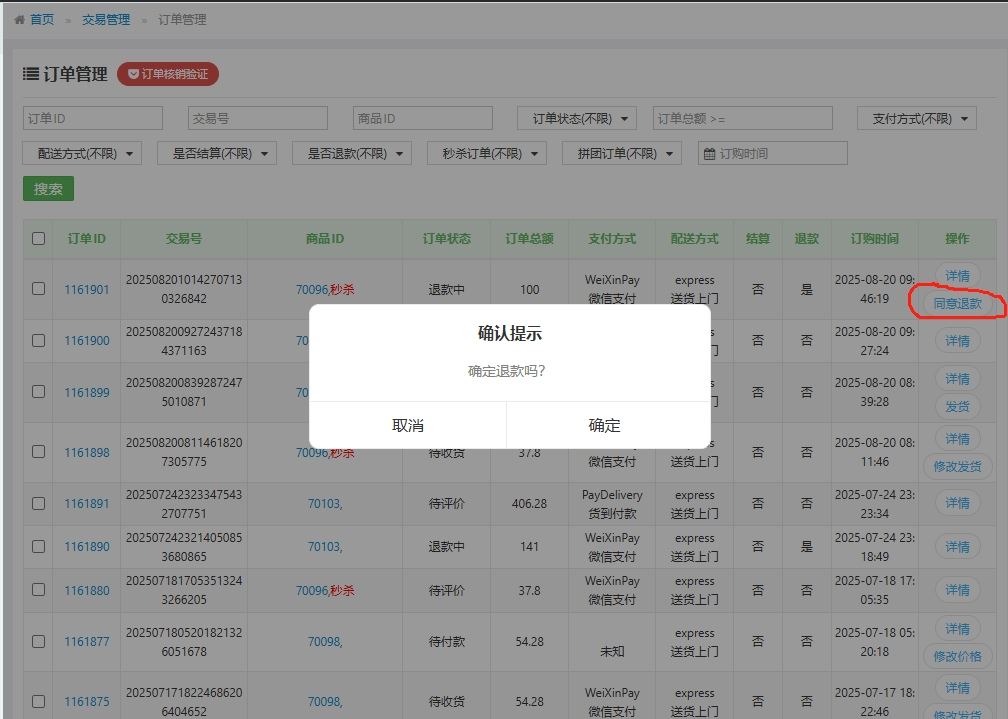Viewport: 1008px width, 719px height.
Task: Open order ID 1161898 link
Action: coord(87,452)
